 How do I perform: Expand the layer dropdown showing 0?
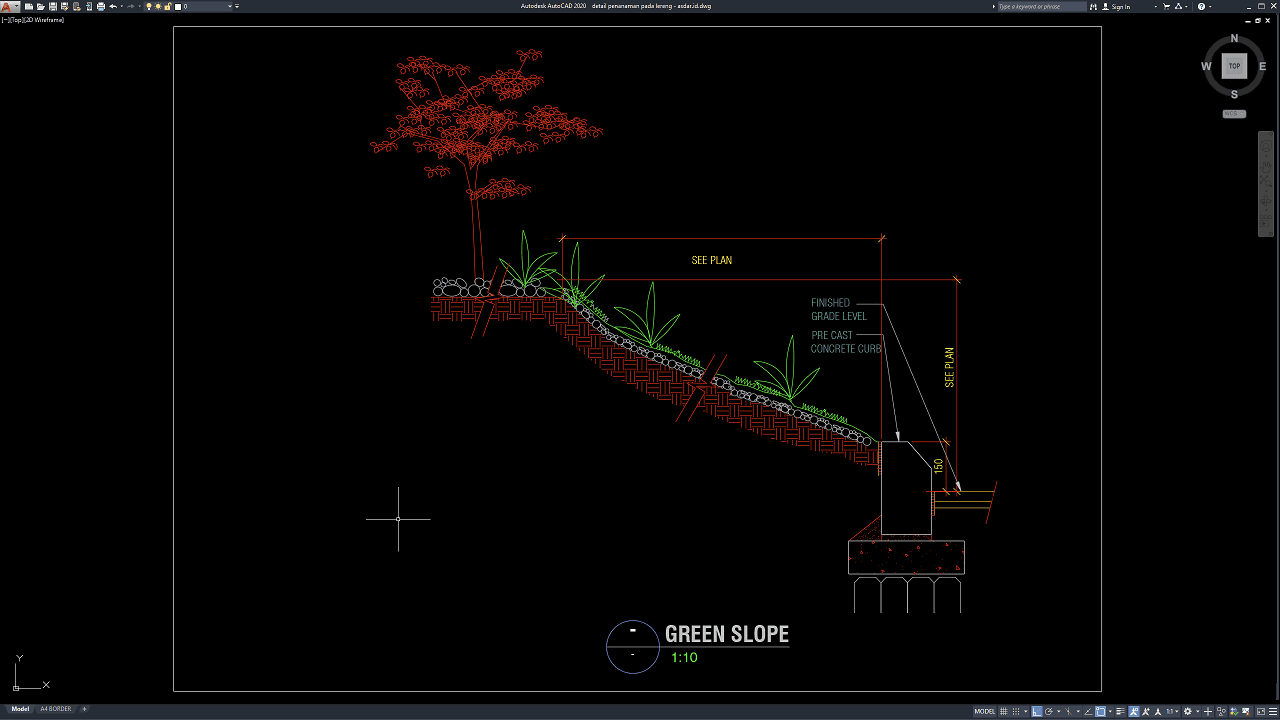(230, 6)
